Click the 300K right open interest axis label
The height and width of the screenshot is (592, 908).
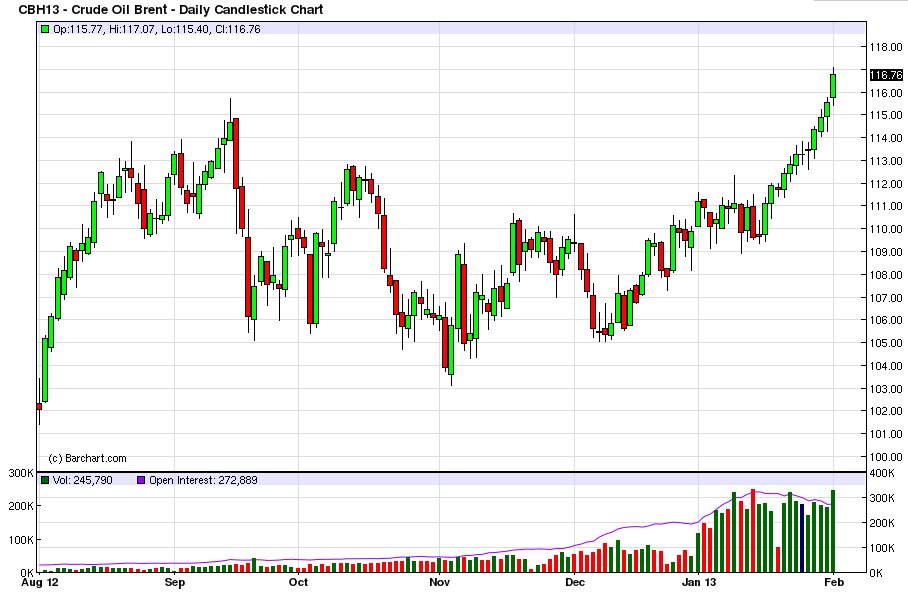click(x=882, y=498)
